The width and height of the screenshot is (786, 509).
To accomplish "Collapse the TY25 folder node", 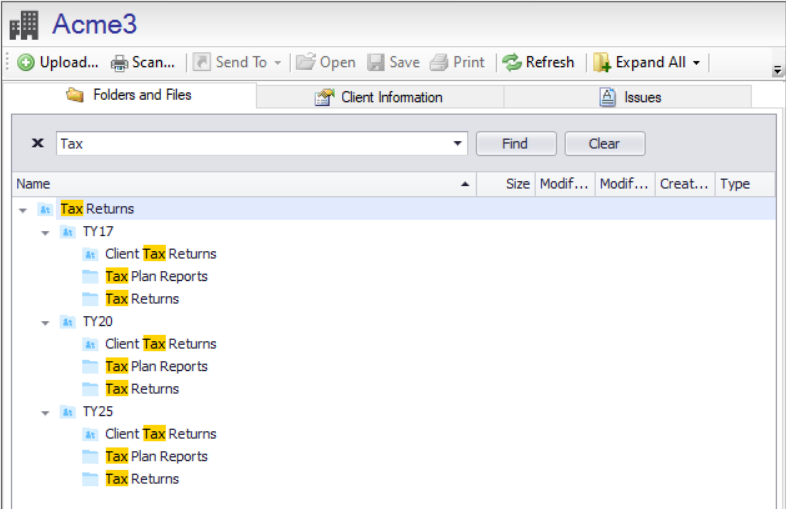I will click(45, 412).
